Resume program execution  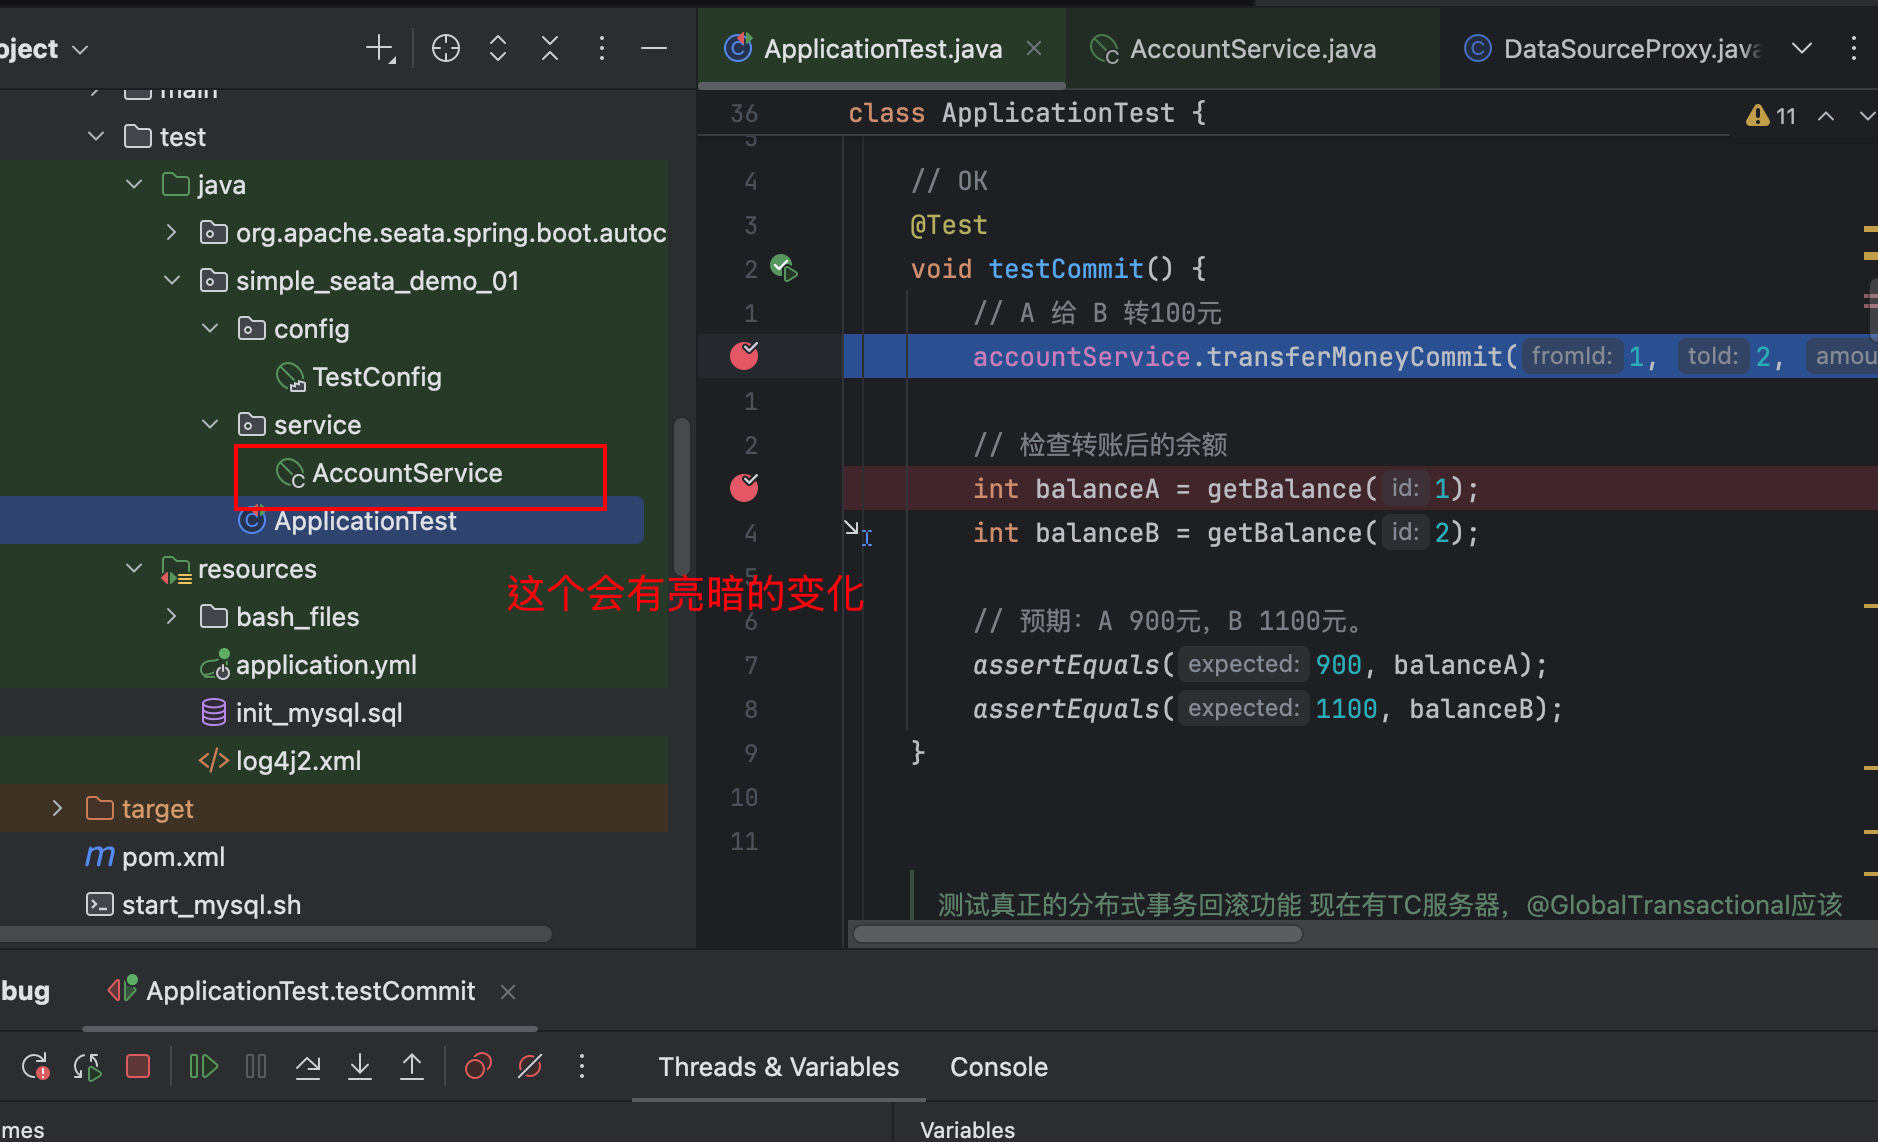tap(204, 1067)
